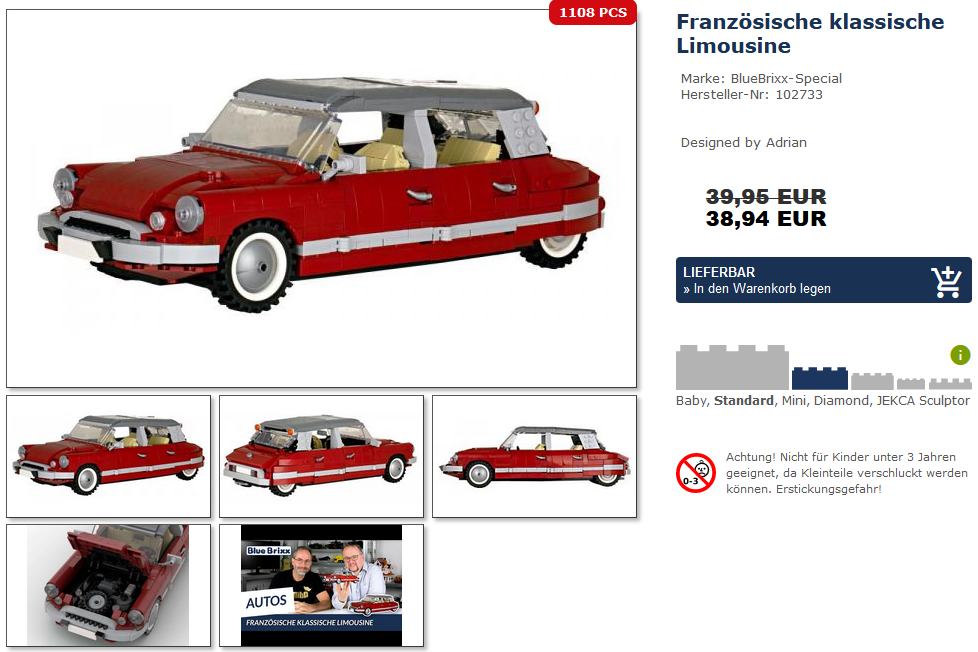Click the Designed by Adrian text
978x652 pixels.
743,142
